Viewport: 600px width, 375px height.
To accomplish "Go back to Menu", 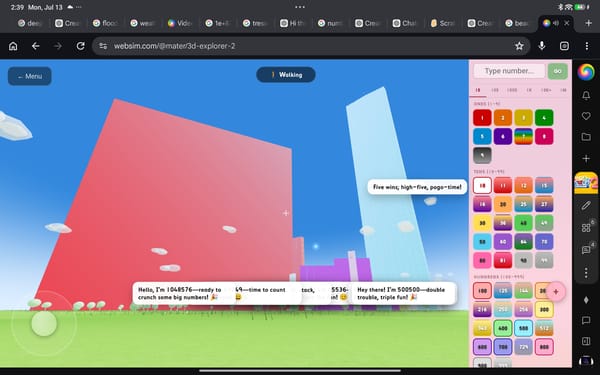I will tap(29, 76).
